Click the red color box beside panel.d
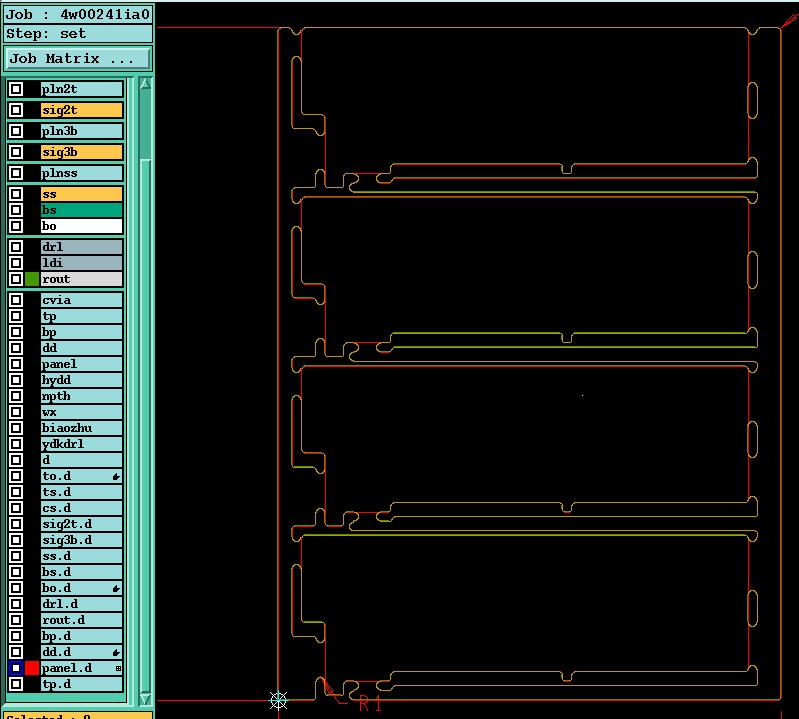This screenshot has height=719, width=799. (x=32, y=668)
